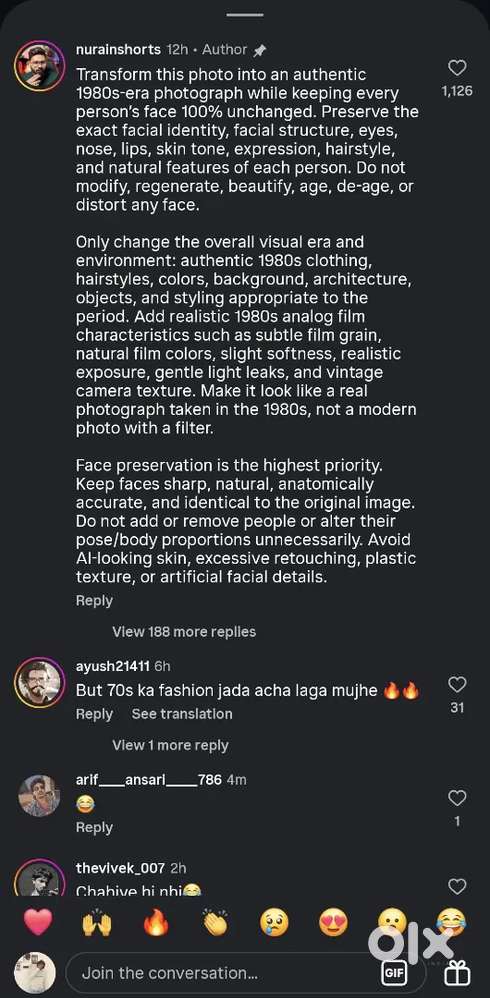
Task: Send heart-eyes emoji reaction
Action: [333, 922]
